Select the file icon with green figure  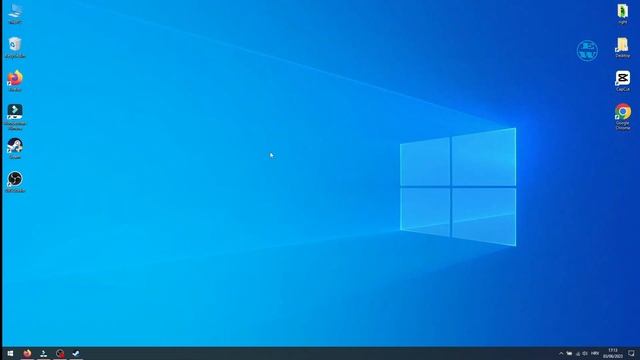622,13
